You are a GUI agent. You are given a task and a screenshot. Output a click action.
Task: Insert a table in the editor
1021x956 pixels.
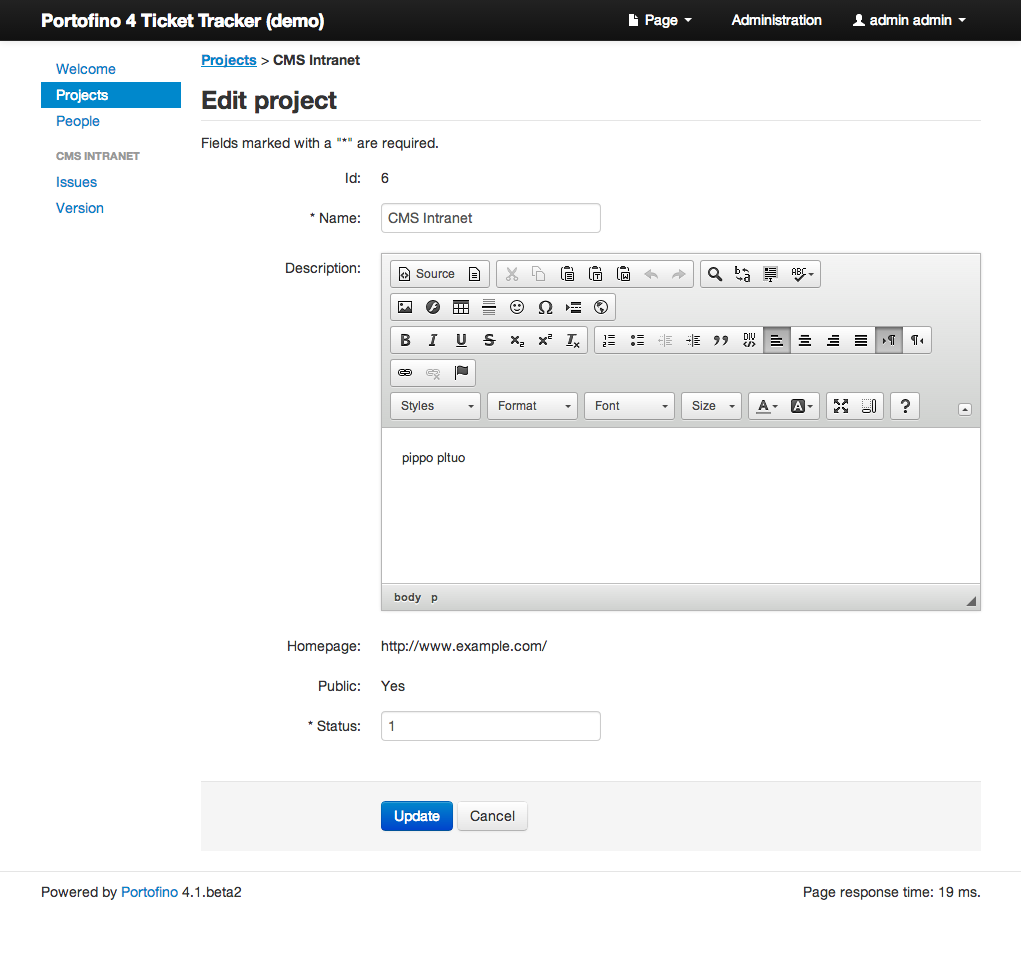(x=461, y=307)
